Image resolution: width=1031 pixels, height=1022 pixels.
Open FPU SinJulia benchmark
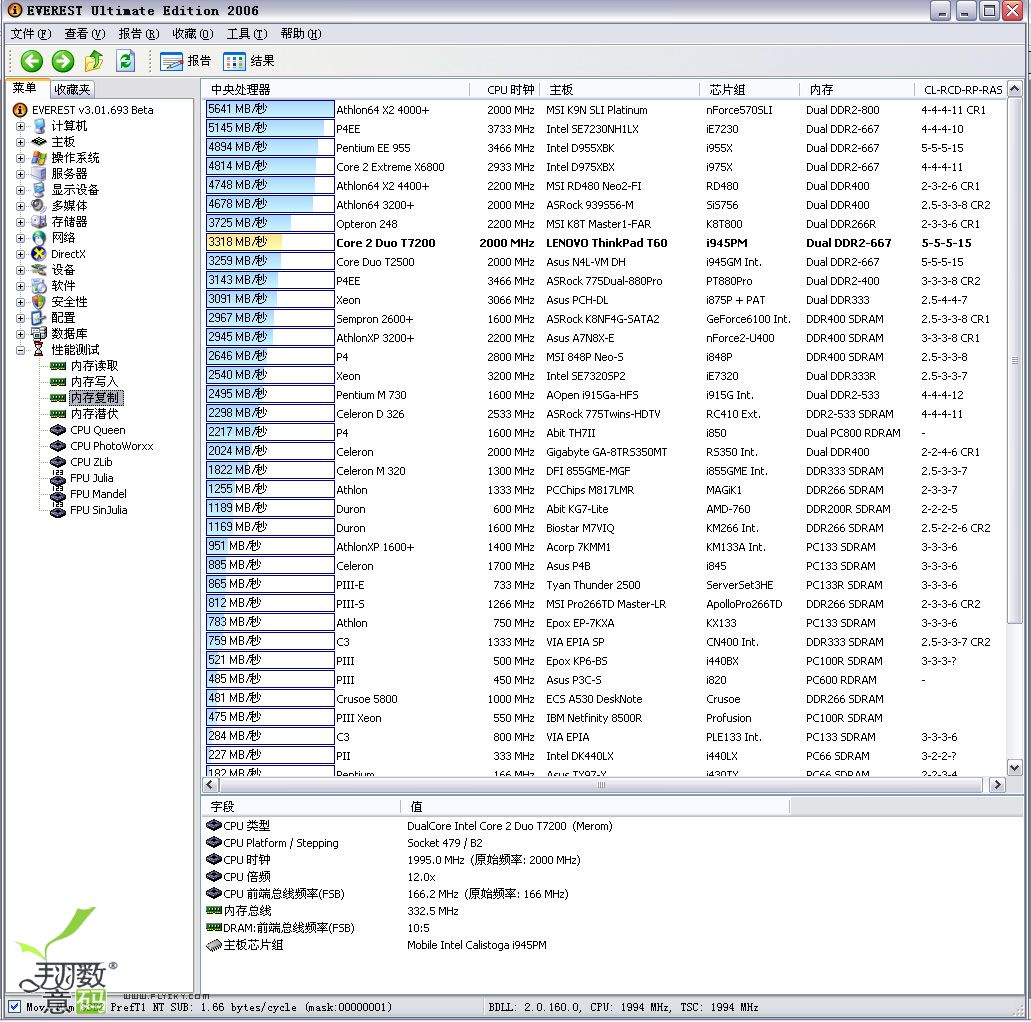point(99,510)
